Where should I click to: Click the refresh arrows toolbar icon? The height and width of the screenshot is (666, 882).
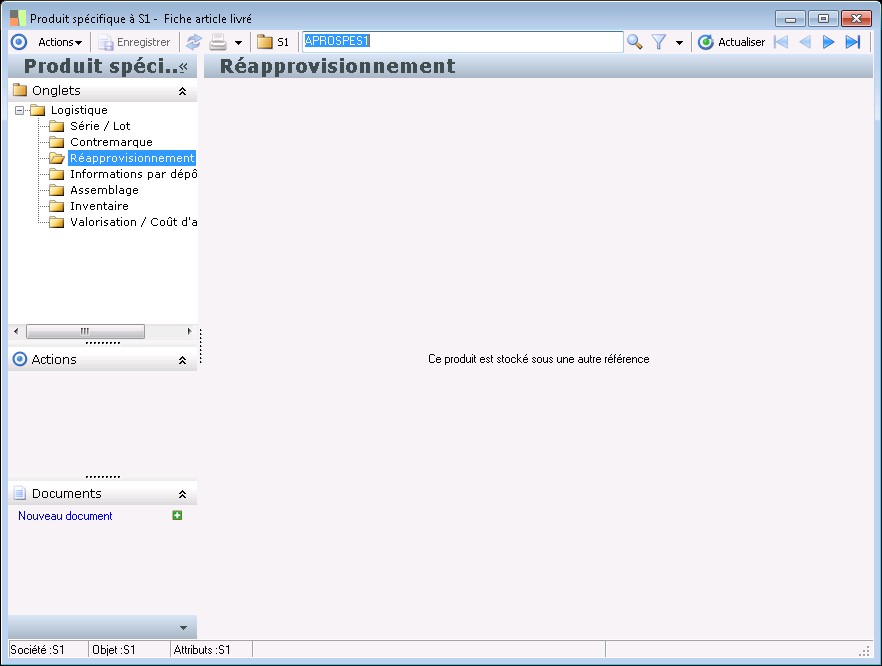click(194, 42)
